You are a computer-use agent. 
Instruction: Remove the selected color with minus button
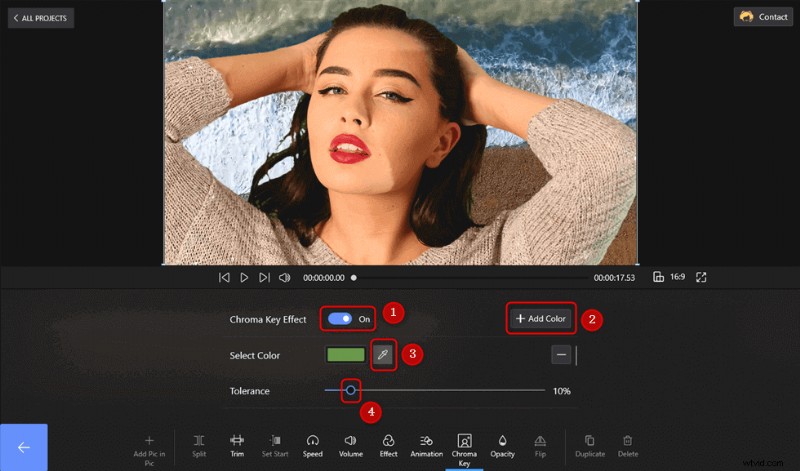[x=561, y=355]
